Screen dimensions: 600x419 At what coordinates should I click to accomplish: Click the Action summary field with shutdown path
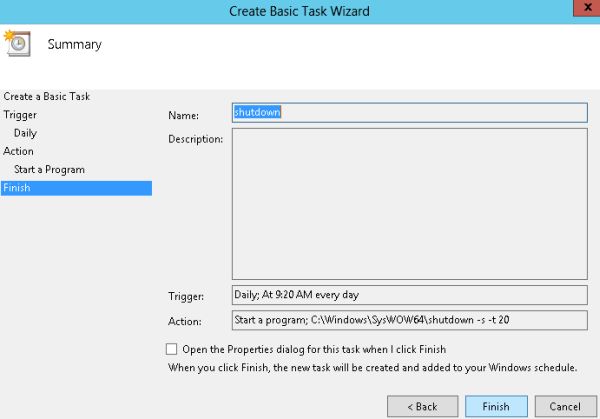pyautogui.click(x=408, y=321)
